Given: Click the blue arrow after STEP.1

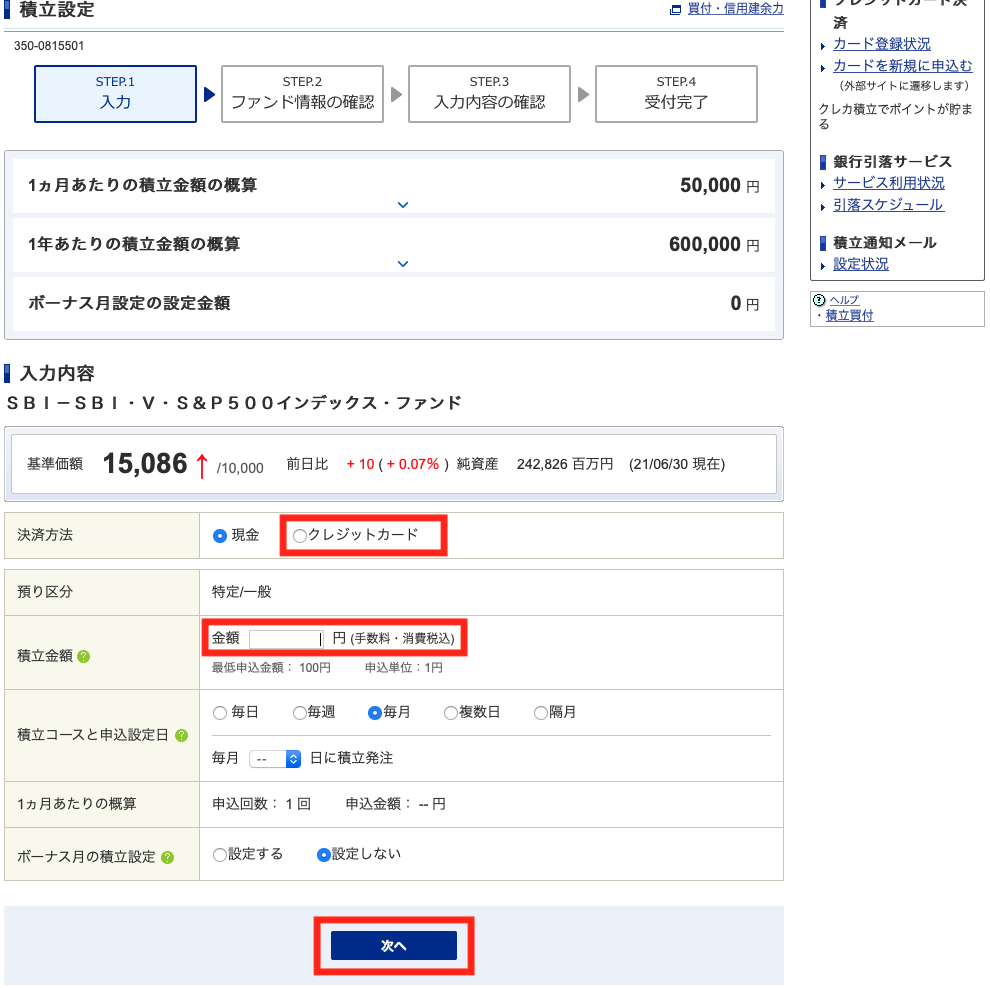Looking at the screenshot, I should click(210, 95).
